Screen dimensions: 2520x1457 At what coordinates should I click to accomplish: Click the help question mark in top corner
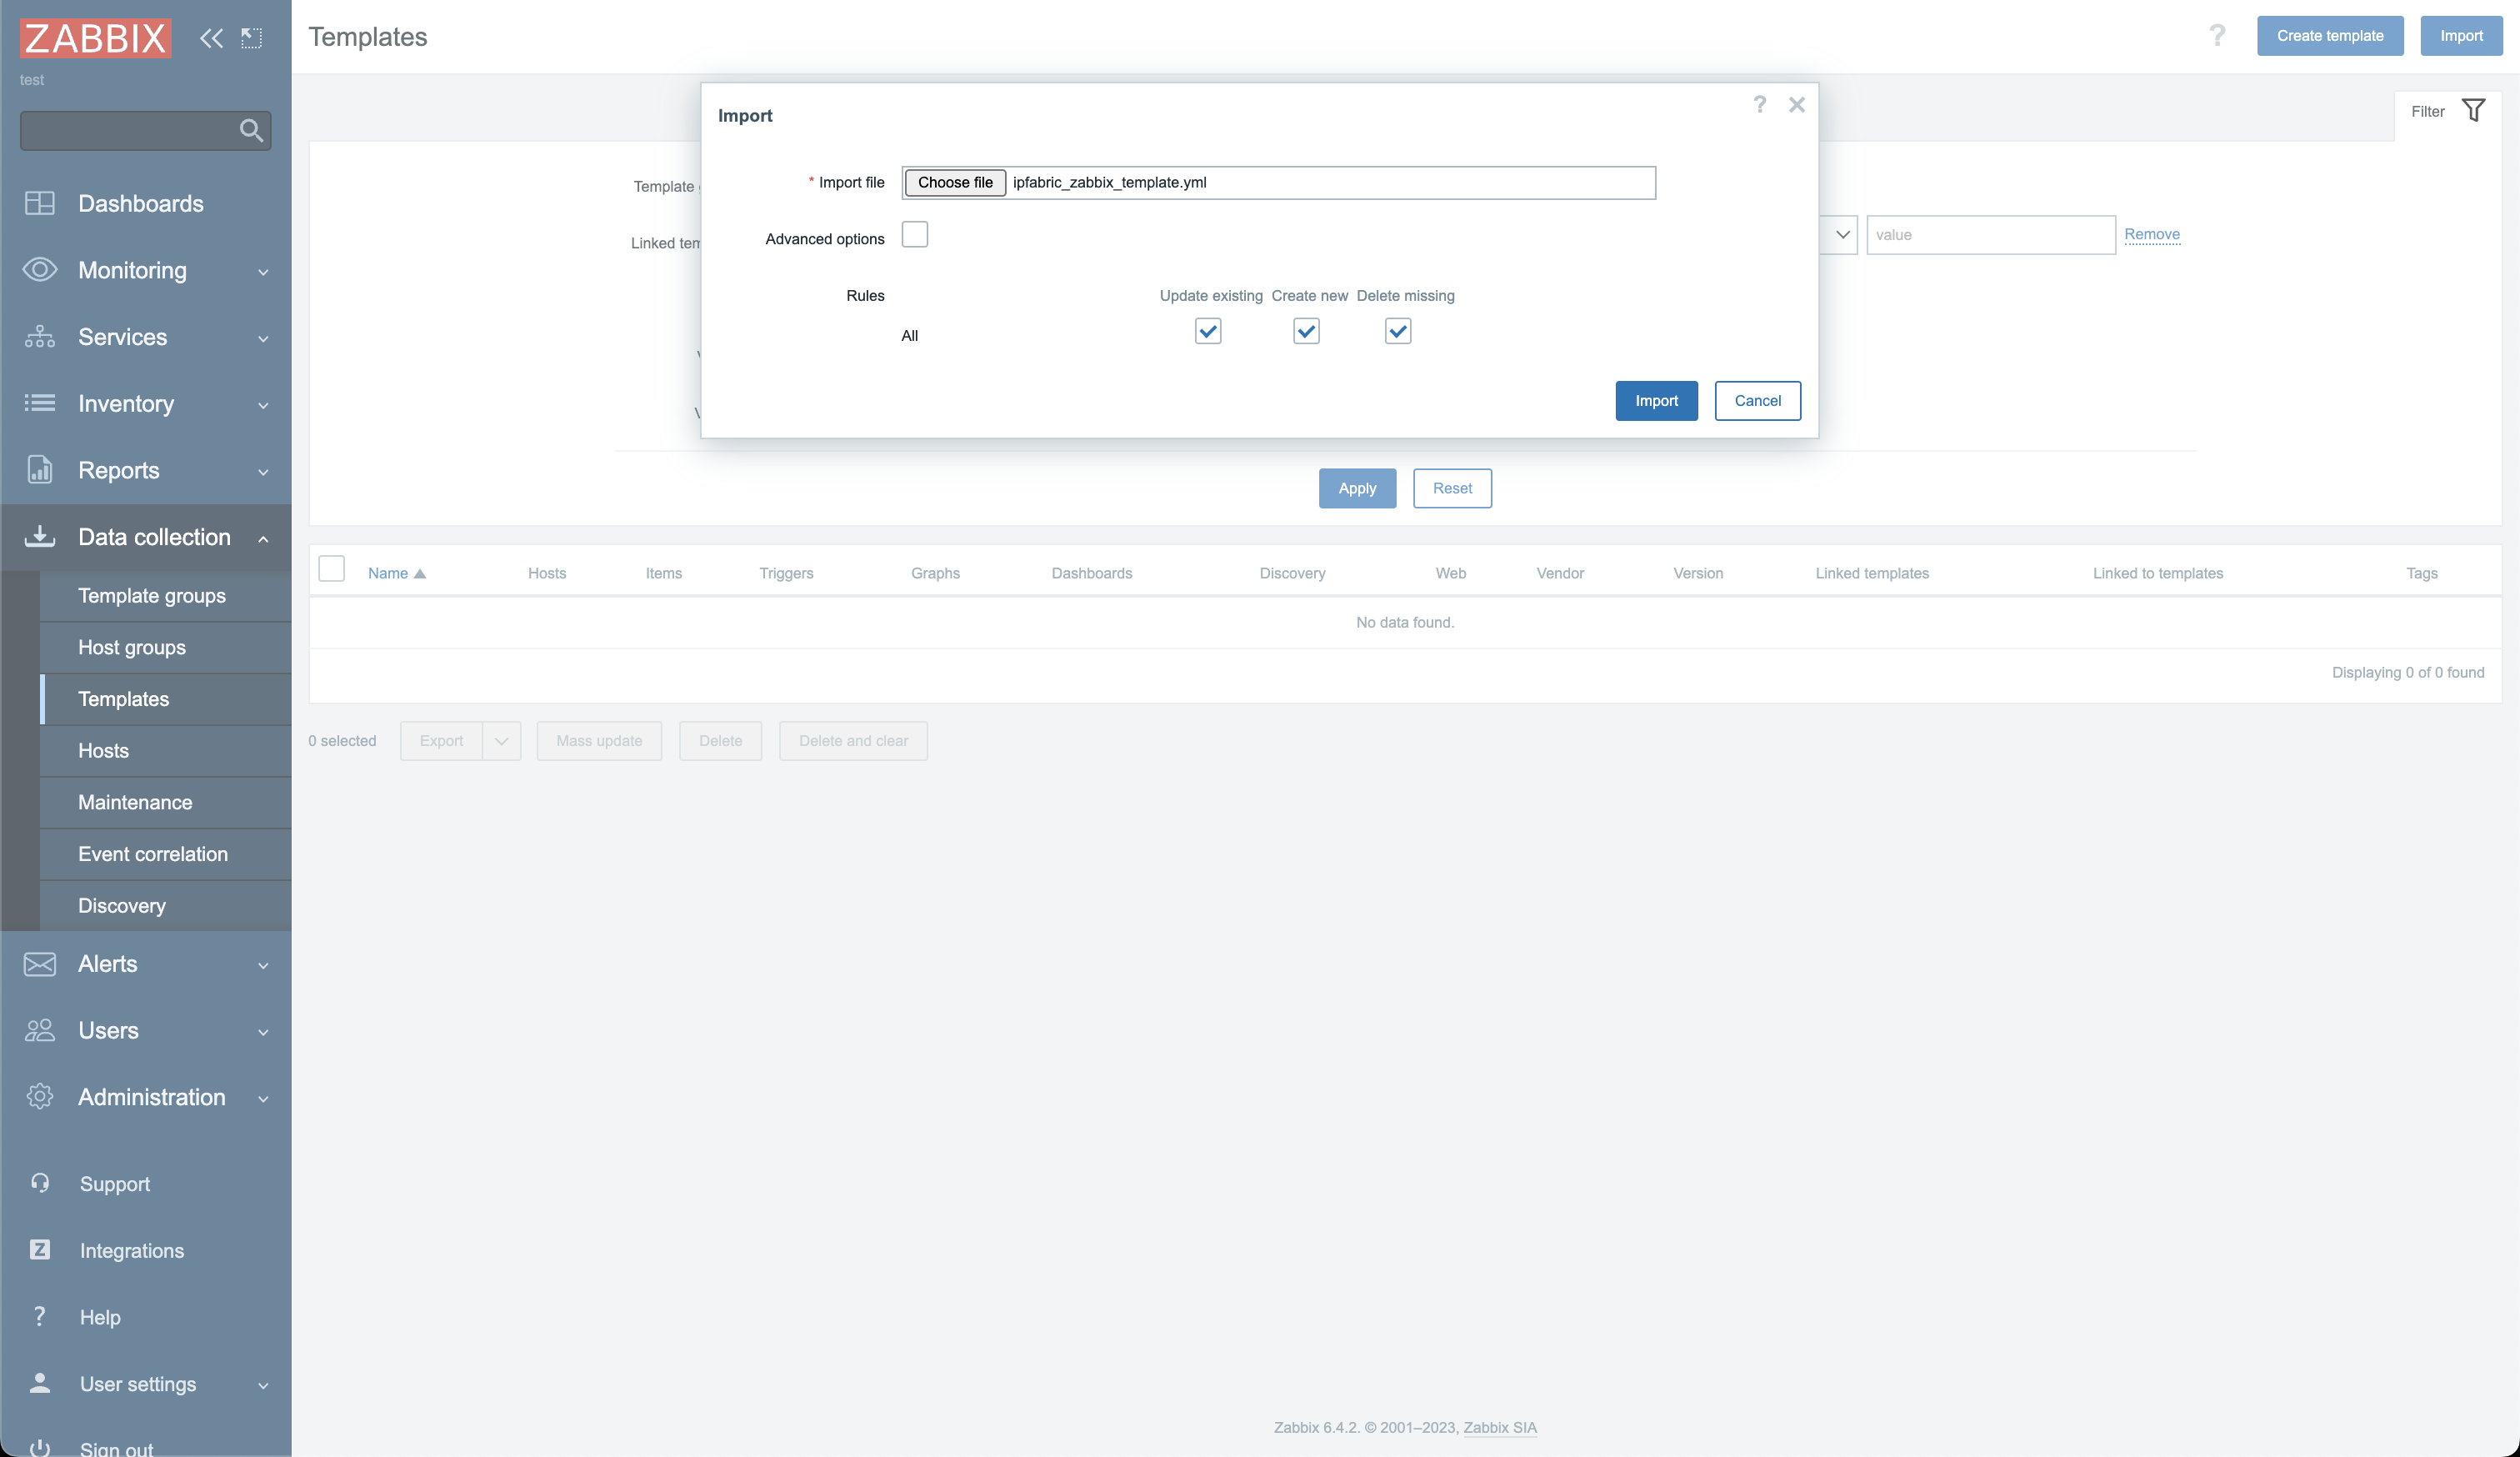2218,35
